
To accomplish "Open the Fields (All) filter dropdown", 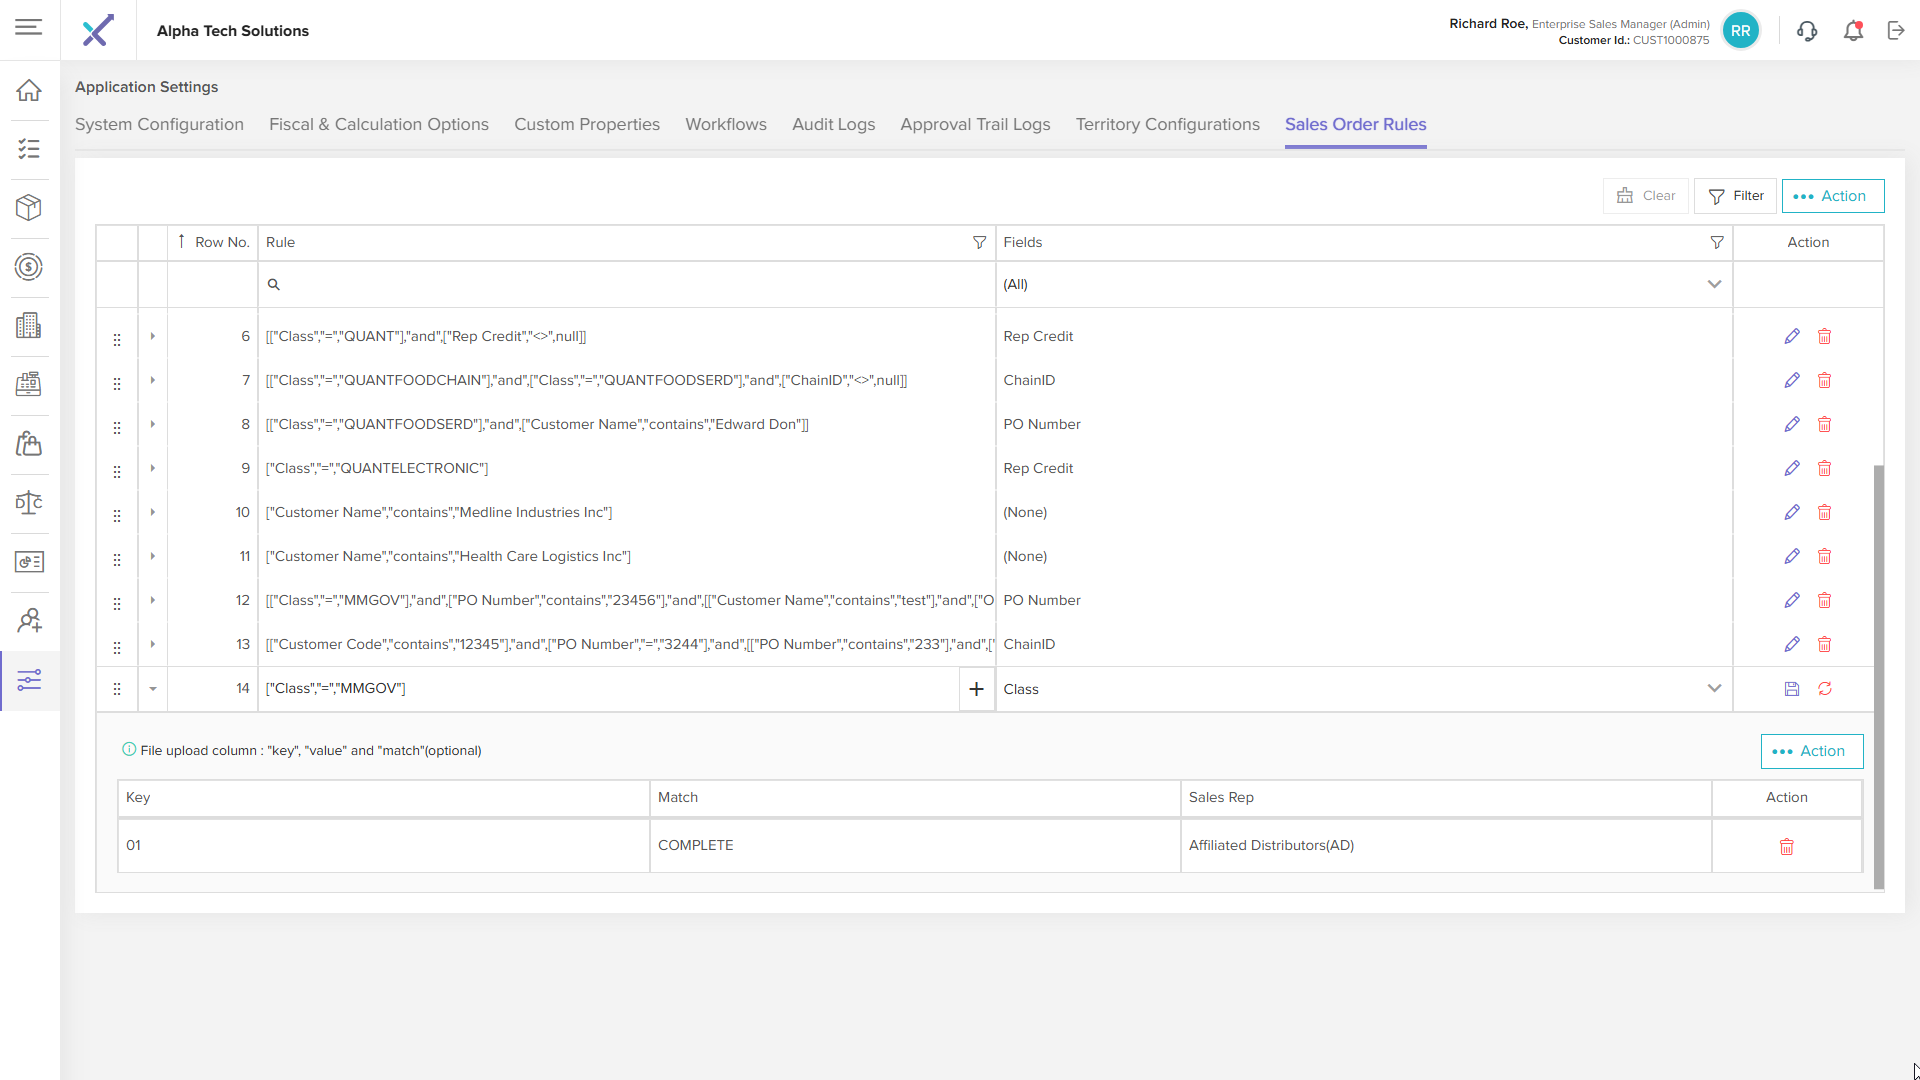I will pyautogui.click(x=1713, y=284).
